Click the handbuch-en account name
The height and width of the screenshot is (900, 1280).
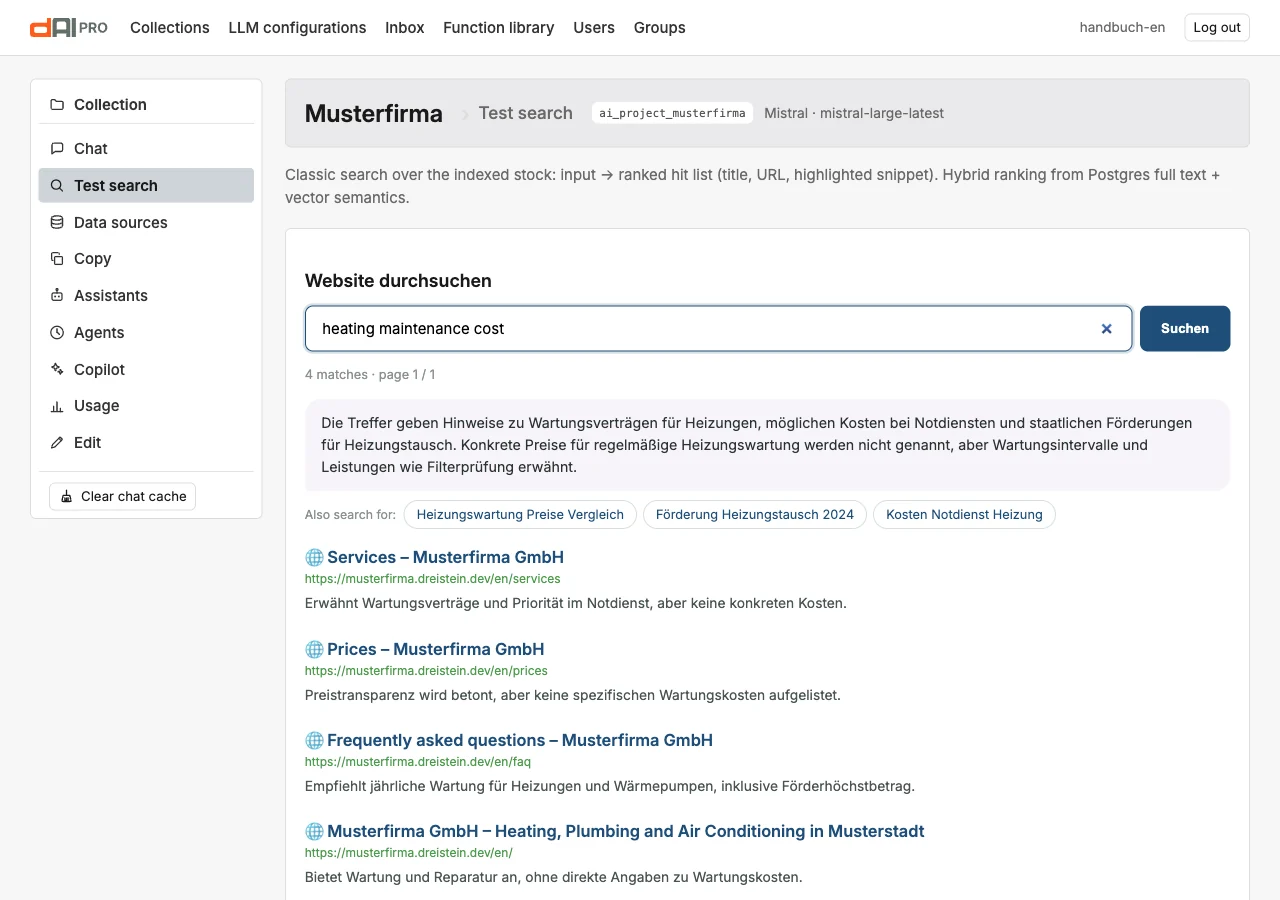pyautogui.click(x=1122, y=28)
